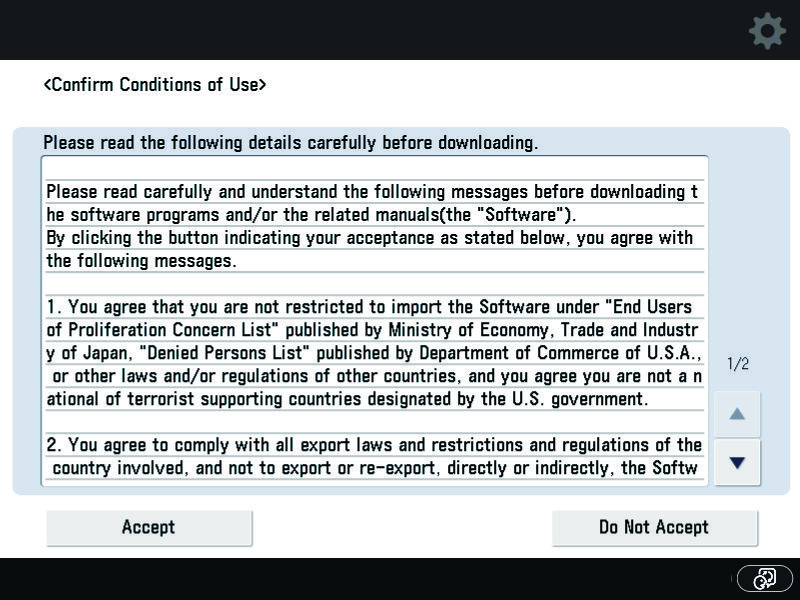Open the settings gear icon

[x=767, y=32]
